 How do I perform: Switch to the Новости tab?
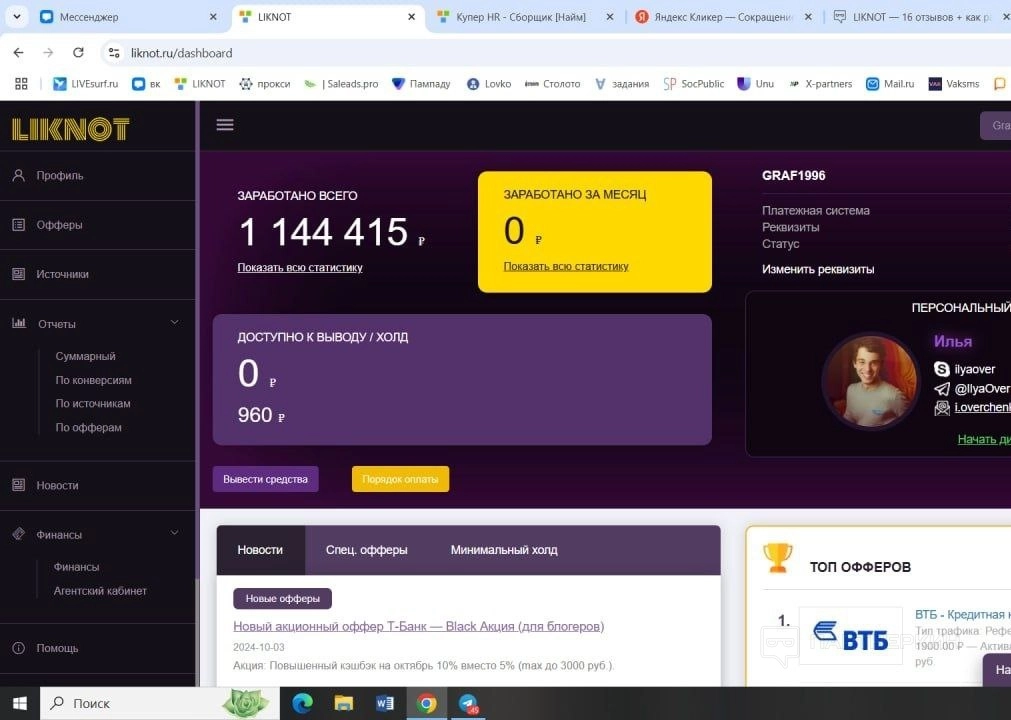260,550
